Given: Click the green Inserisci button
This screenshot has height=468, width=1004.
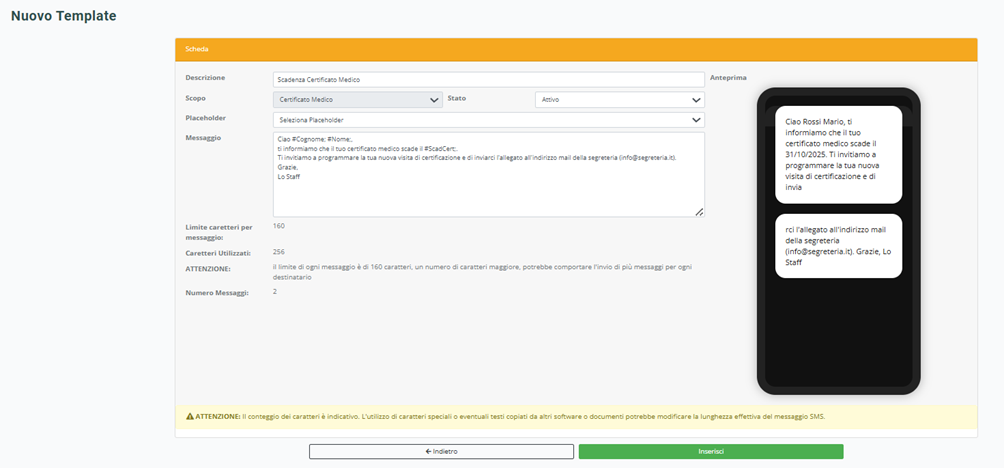Looking at the screenshot, I should pyautogui.click(x=710, y=452).
